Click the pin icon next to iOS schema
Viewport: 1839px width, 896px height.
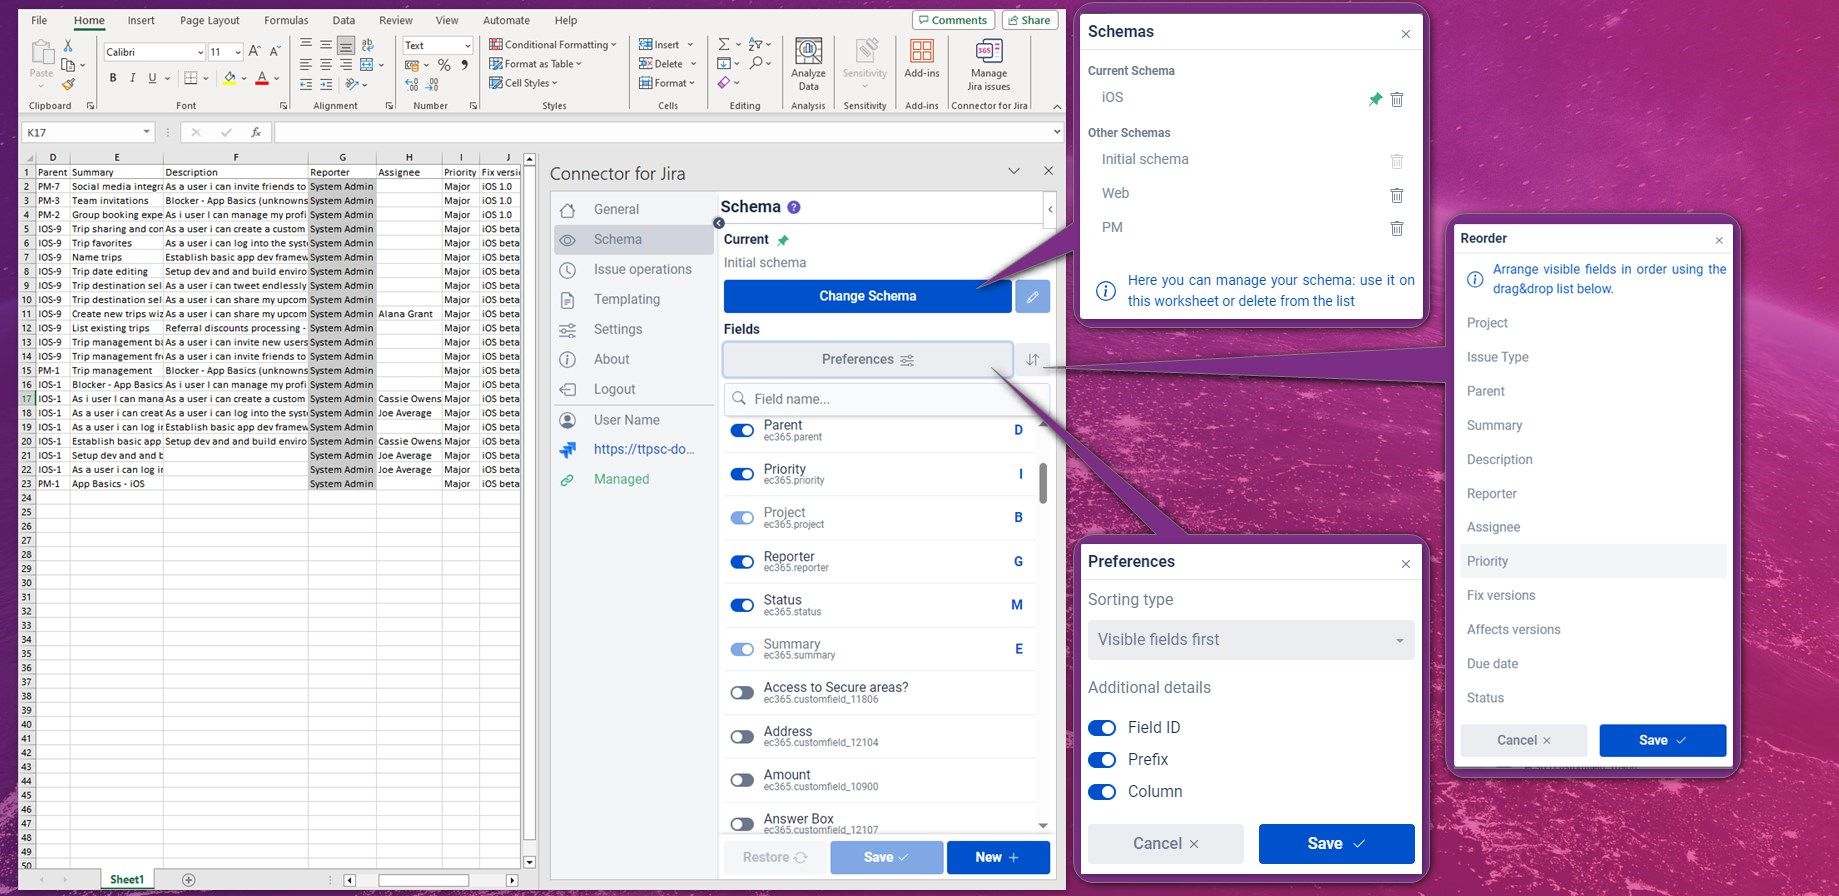(1375, 99)
